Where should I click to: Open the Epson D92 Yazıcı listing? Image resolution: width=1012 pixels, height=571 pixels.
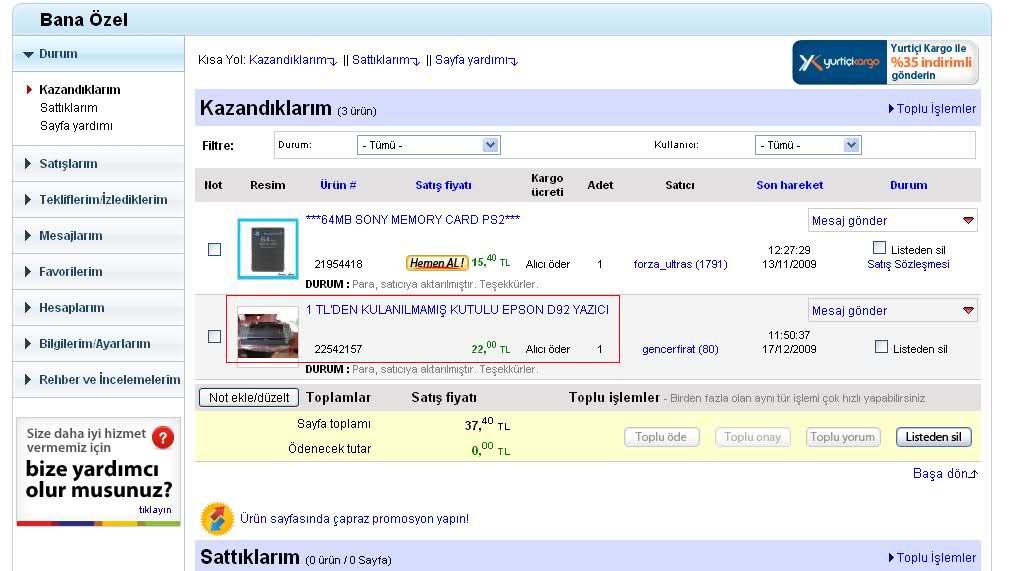(x=457, y=310)
